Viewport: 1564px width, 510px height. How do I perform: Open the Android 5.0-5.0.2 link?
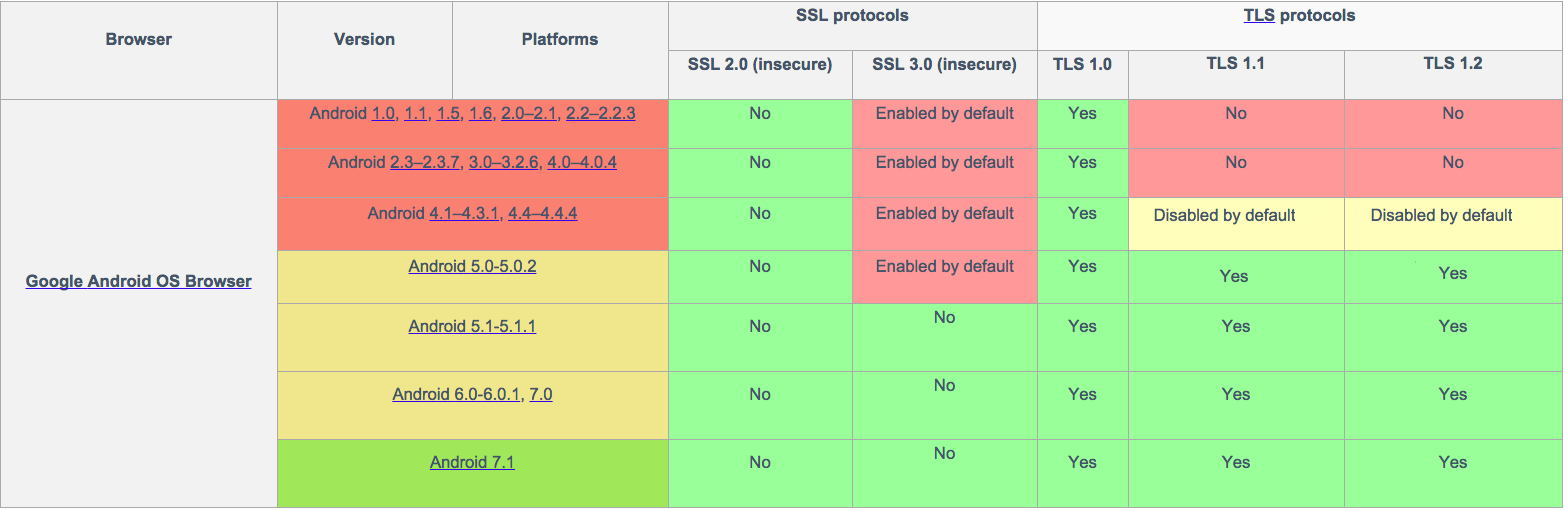pyautogui.click(x=472, y=266)
